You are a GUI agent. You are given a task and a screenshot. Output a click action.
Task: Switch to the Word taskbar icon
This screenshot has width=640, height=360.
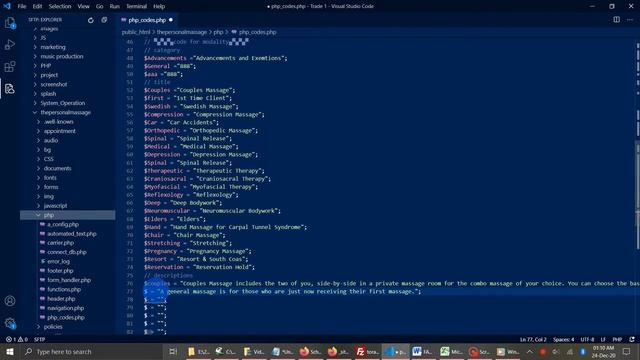click(423, 351)
